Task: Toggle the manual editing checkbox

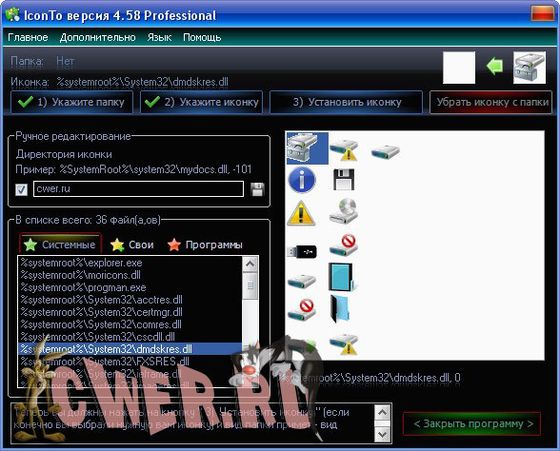Action: tap(21, 189)
